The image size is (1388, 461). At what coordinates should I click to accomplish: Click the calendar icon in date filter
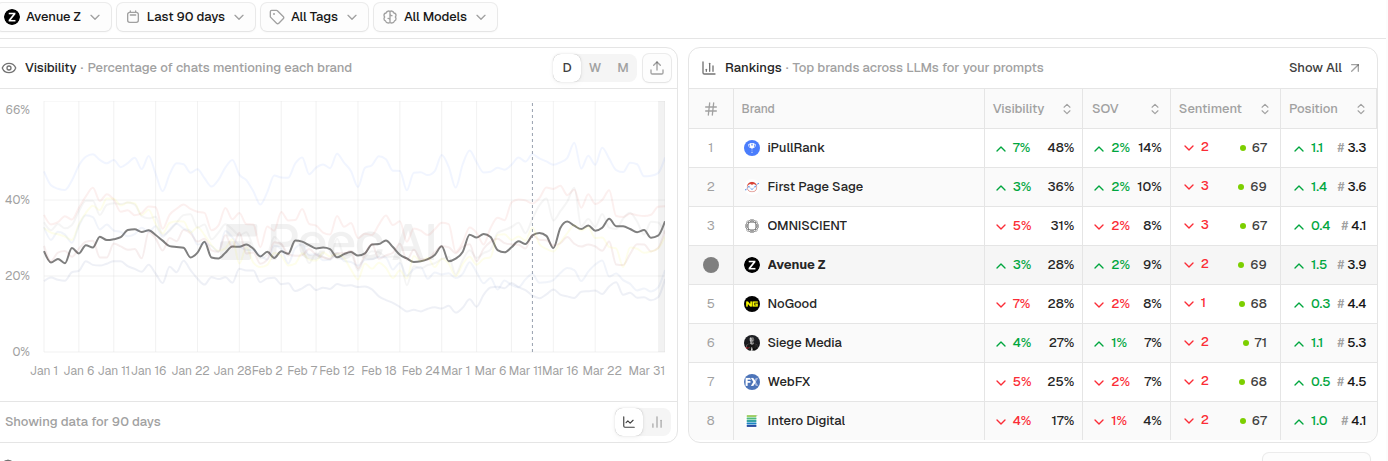133,17
